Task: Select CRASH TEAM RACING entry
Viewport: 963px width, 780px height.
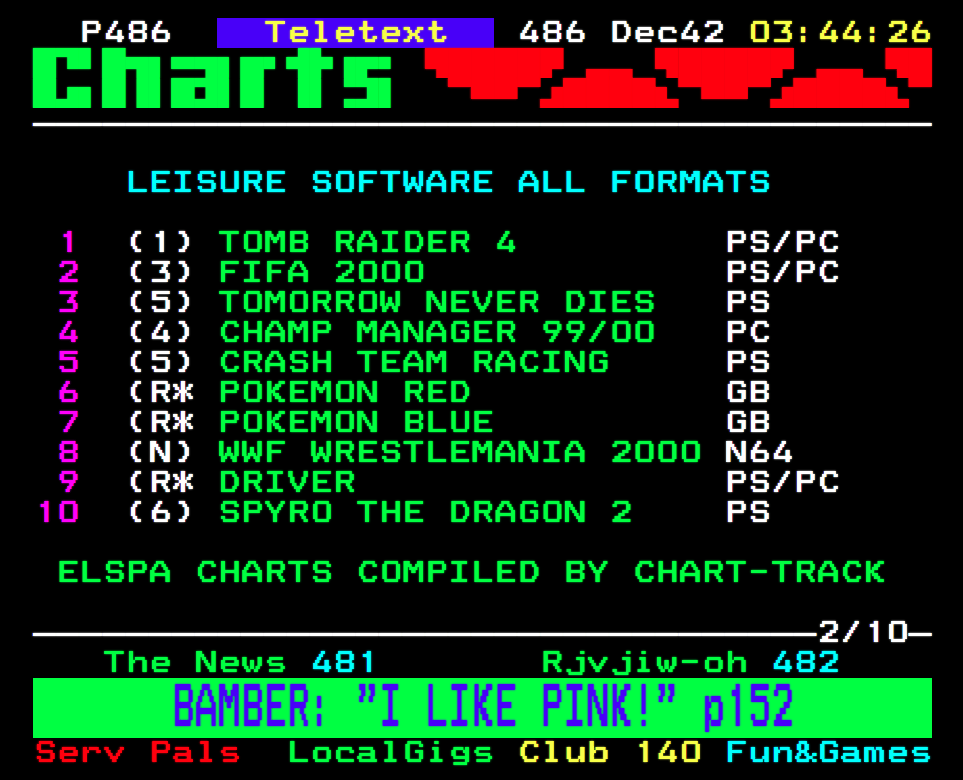Action: pyautogui.click(x=414, y=362)
